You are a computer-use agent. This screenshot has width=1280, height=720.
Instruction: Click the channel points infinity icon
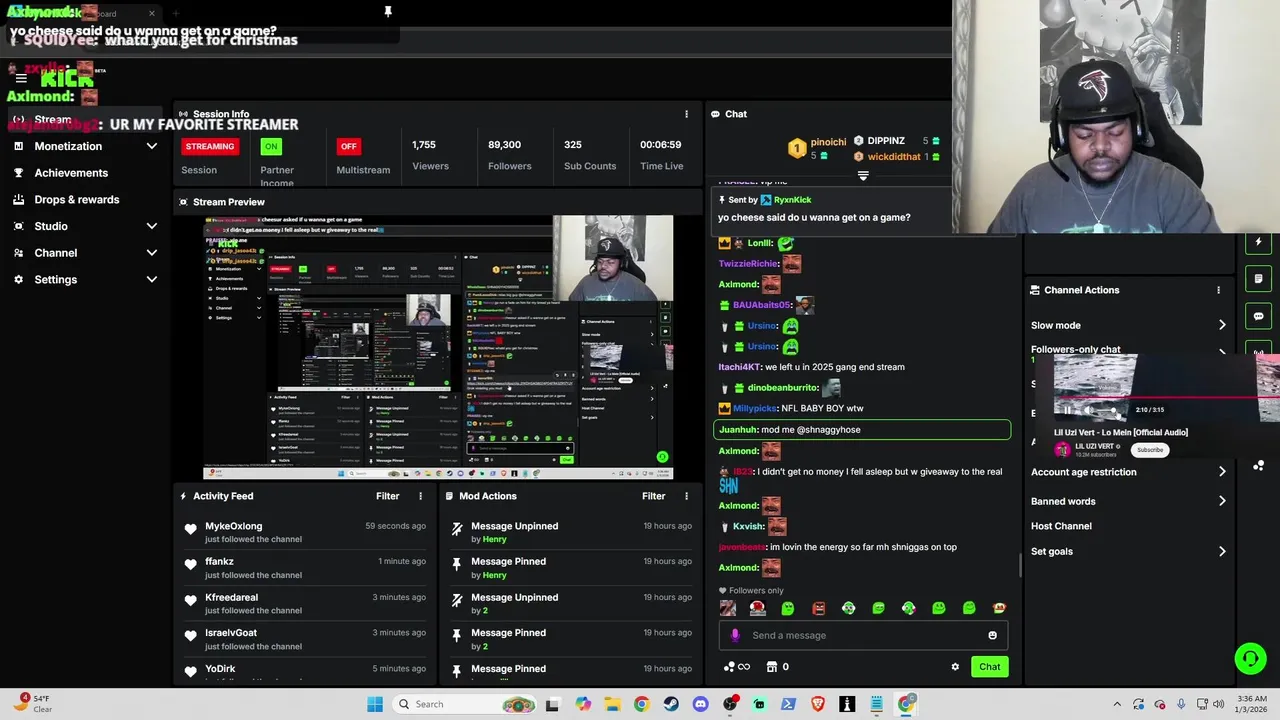737,667
